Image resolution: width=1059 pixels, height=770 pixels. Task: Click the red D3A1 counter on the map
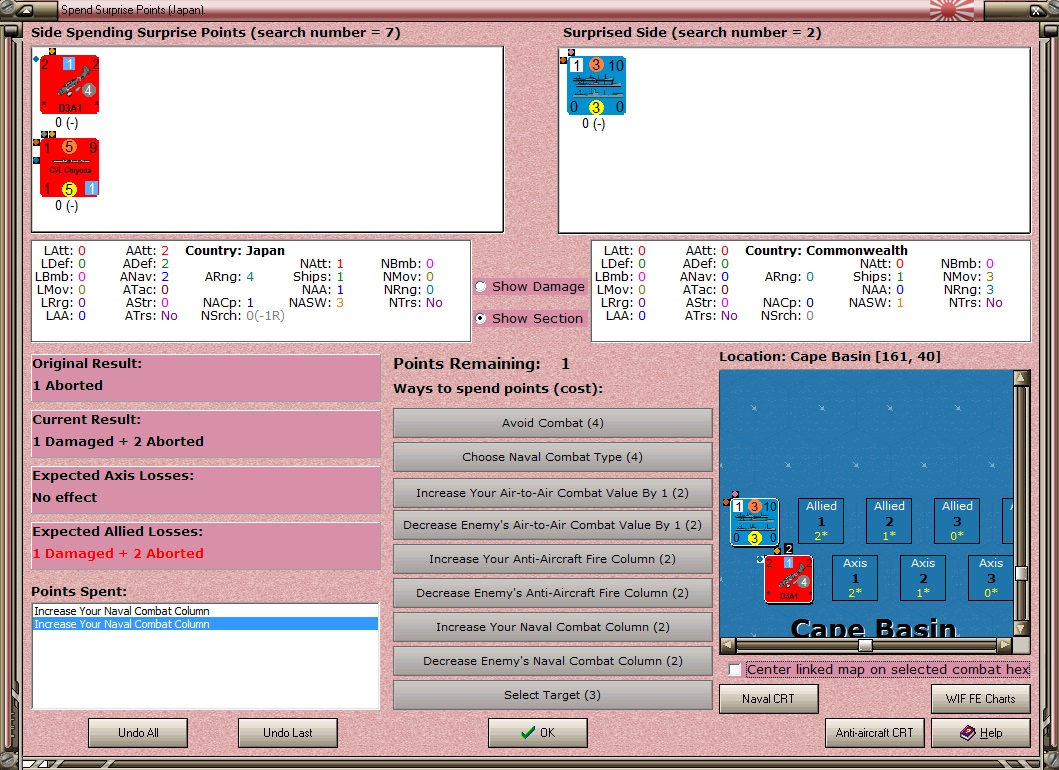pos(788,580)
